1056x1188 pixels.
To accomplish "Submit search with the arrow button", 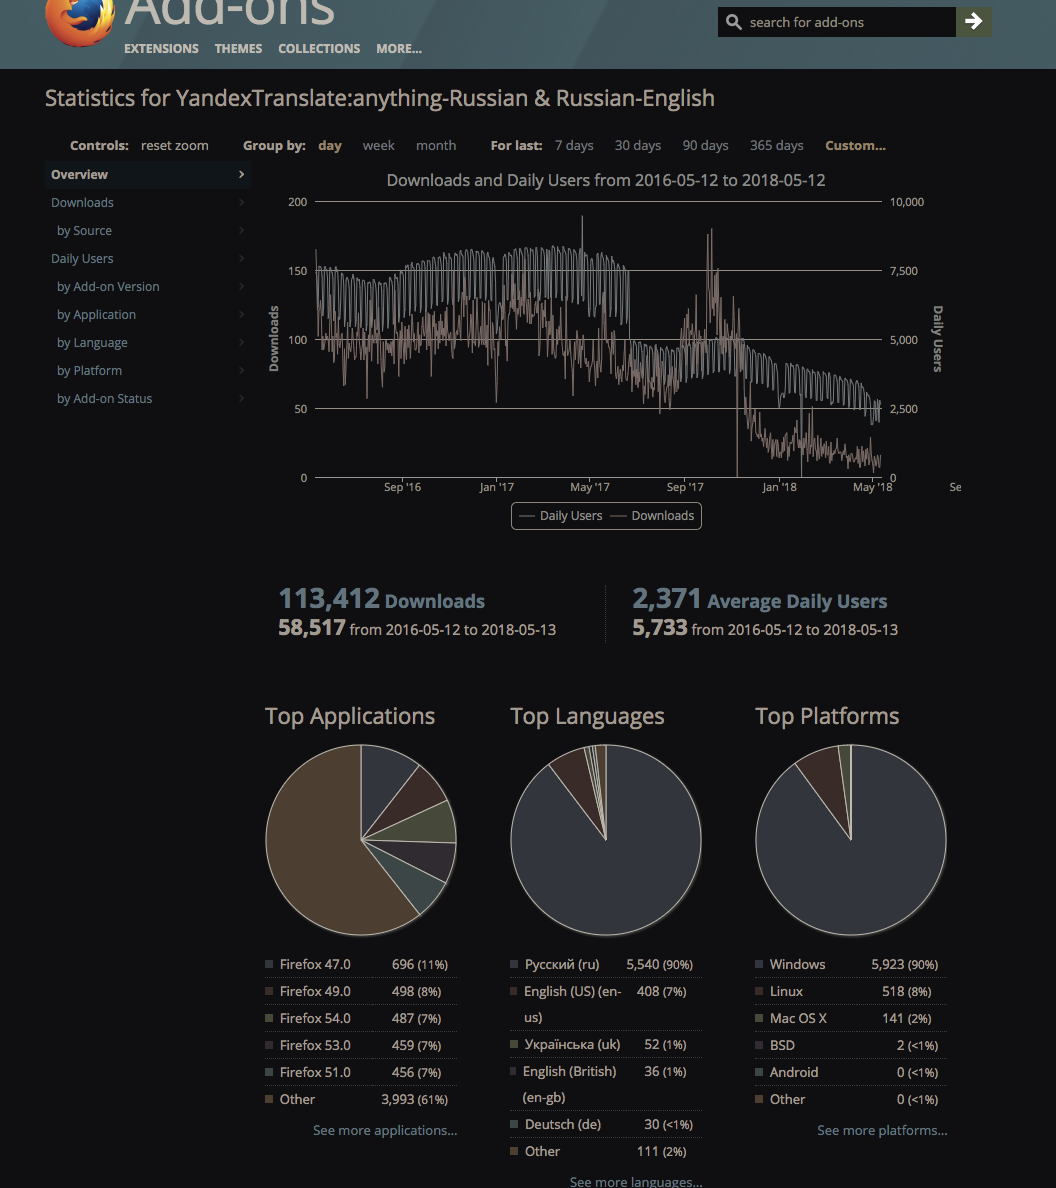I will (973, 22).
